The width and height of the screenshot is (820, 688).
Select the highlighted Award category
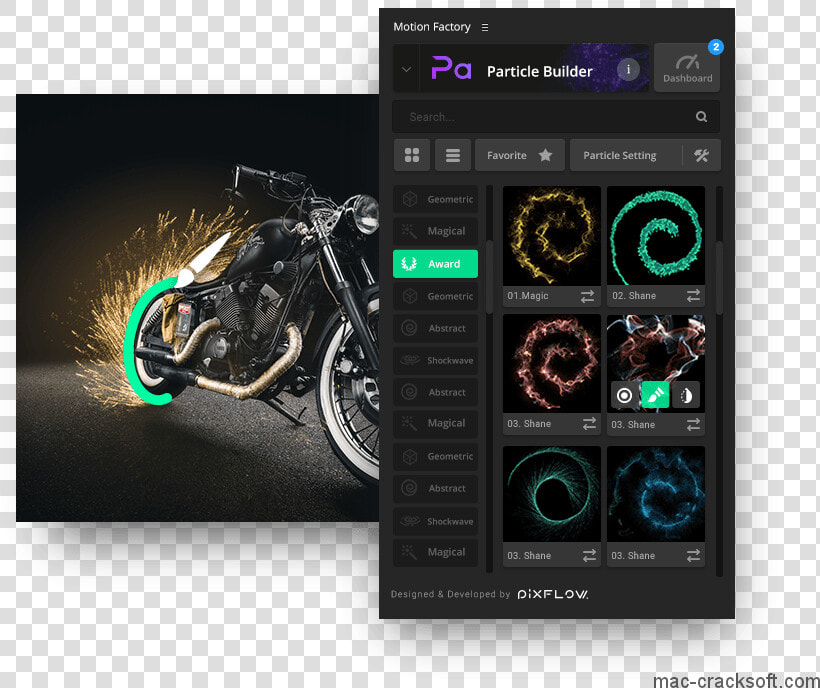[x=435, y=263]
